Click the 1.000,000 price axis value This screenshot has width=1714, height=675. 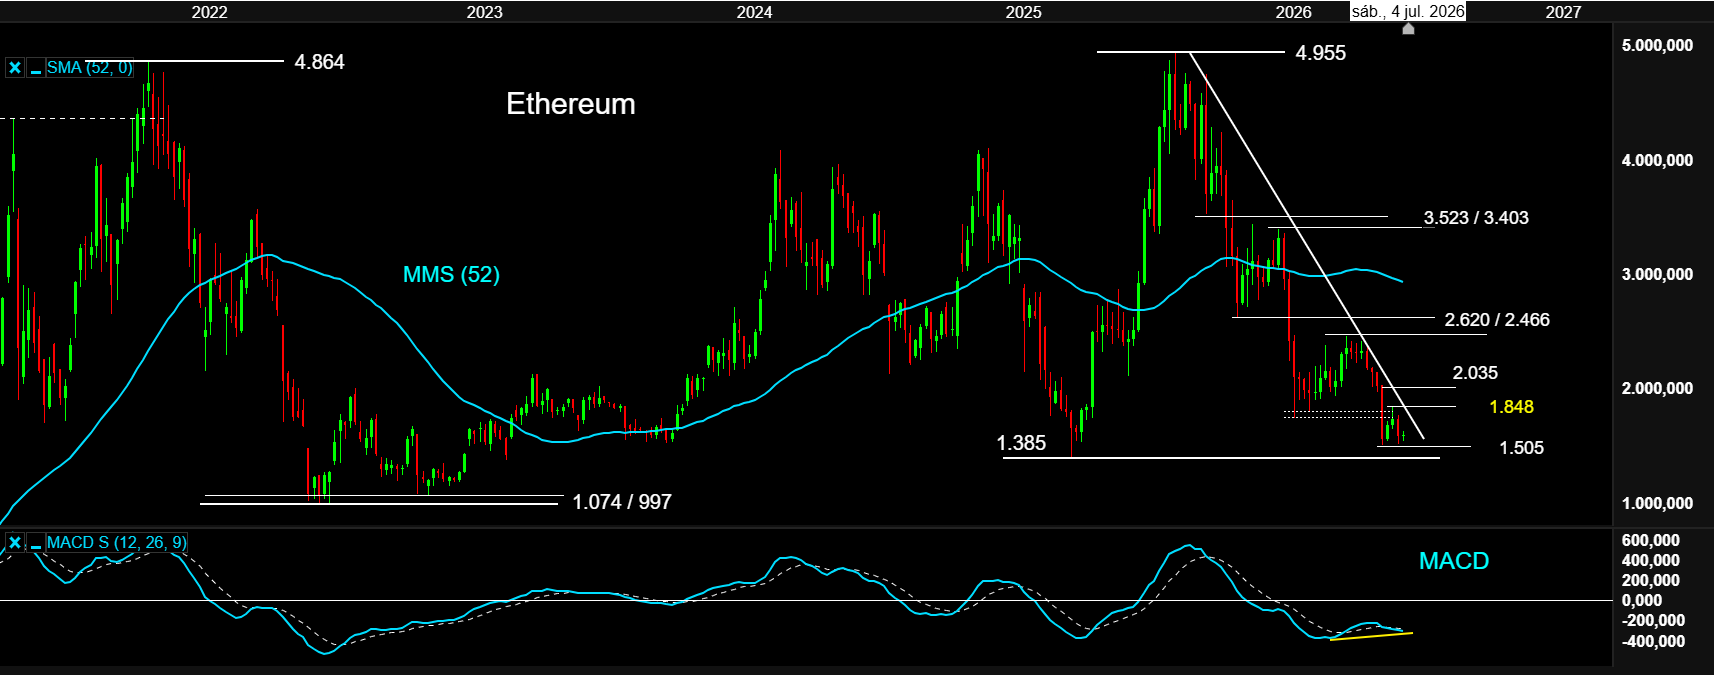(1657, 503)
